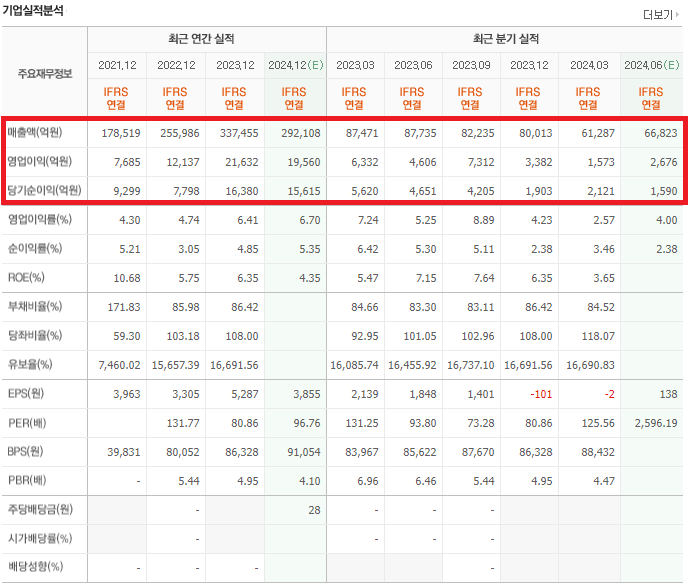Select the 292,108 estimated sales value

(x=301, y=133)
